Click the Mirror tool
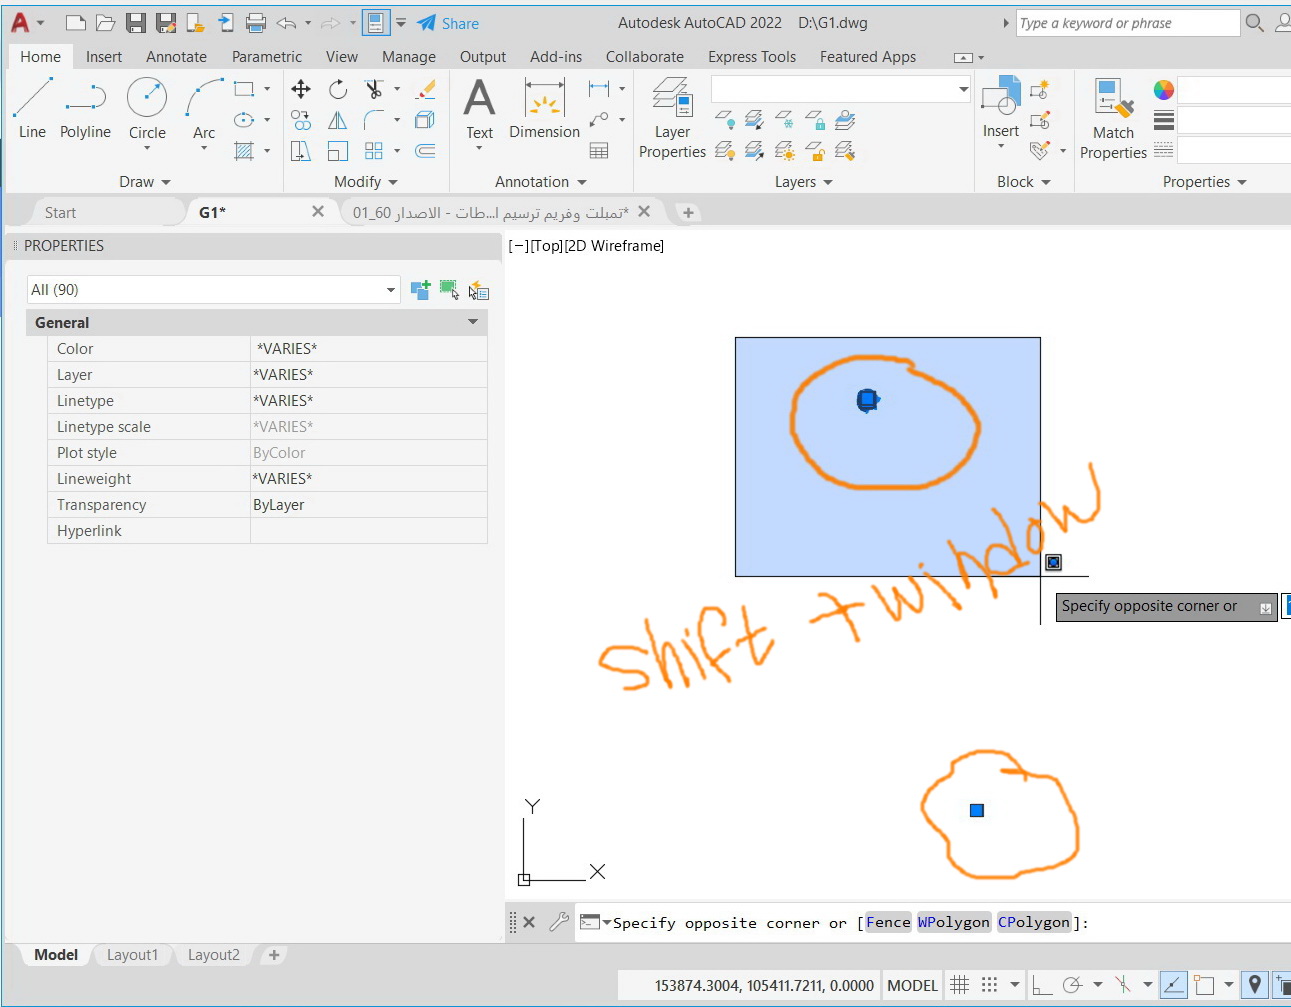Viewport: 1291px width, 1007px height. [x=338, y=120]
